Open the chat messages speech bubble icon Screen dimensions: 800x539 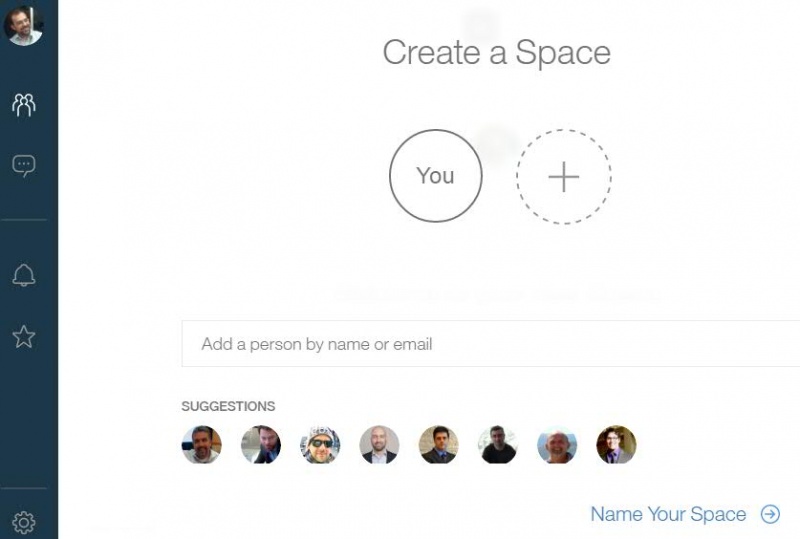23,166
